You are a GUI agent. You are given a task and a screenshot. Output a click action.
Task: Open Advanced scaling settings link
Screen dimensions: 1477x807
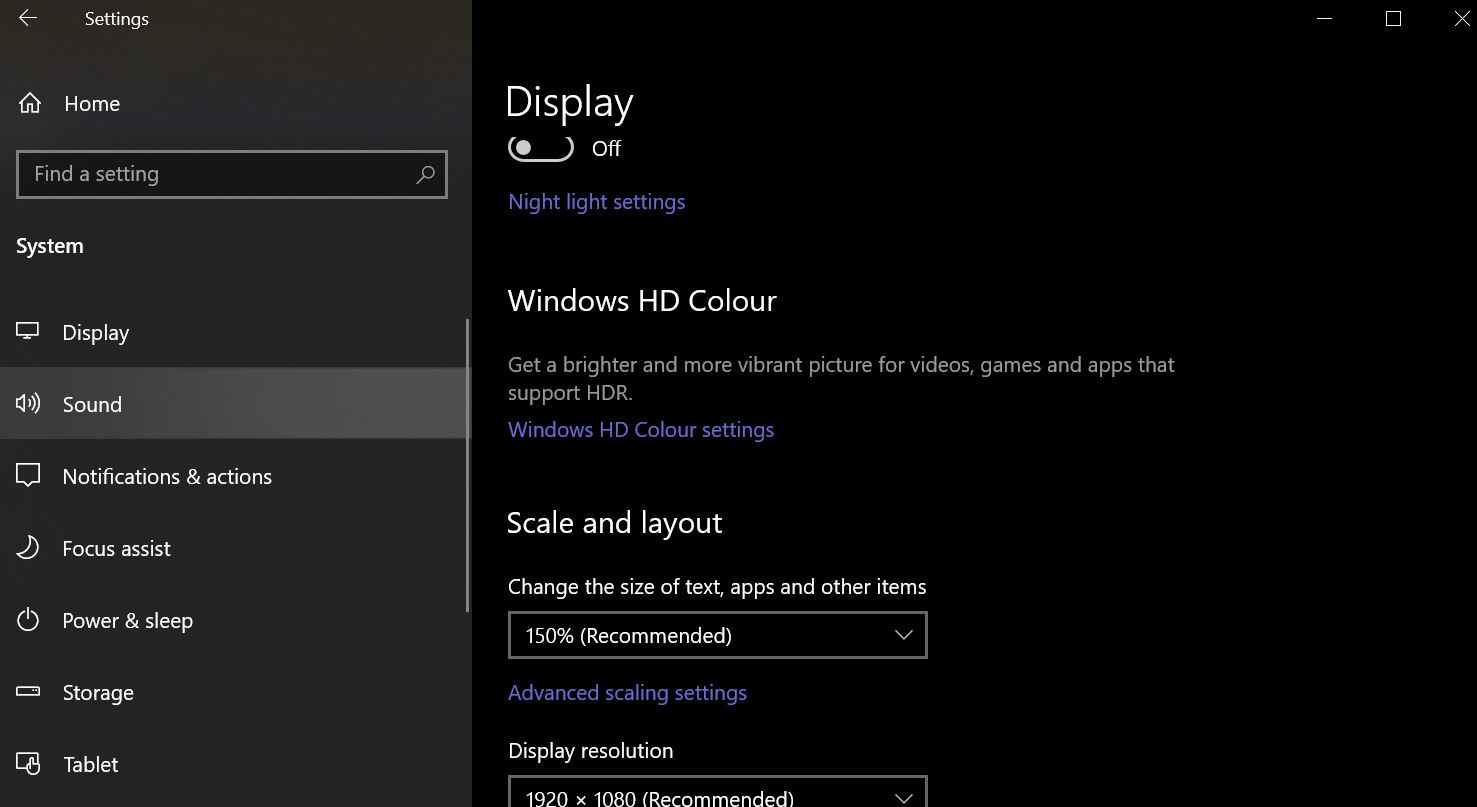(x=627, y=693)
